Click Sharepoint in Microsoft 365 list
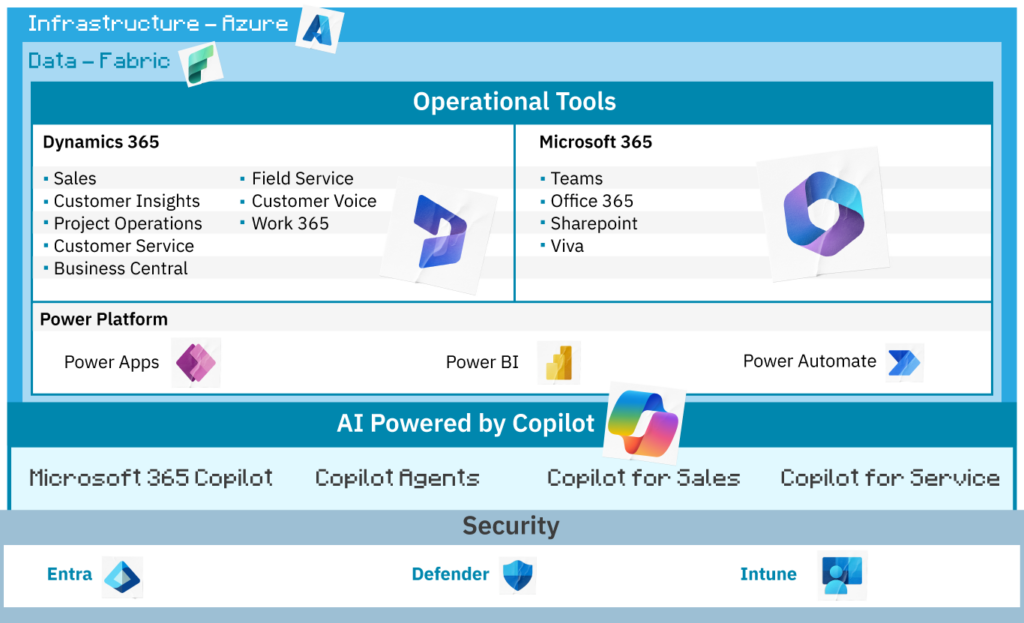 [593, 223]
